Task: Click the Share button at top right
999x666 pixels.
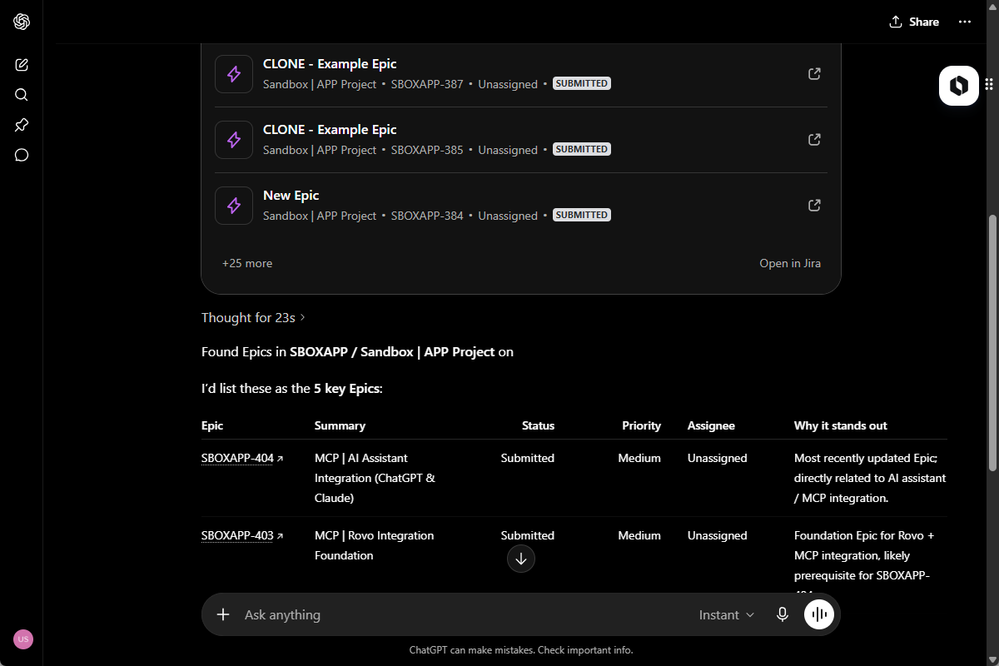Action: pos(914,22)
